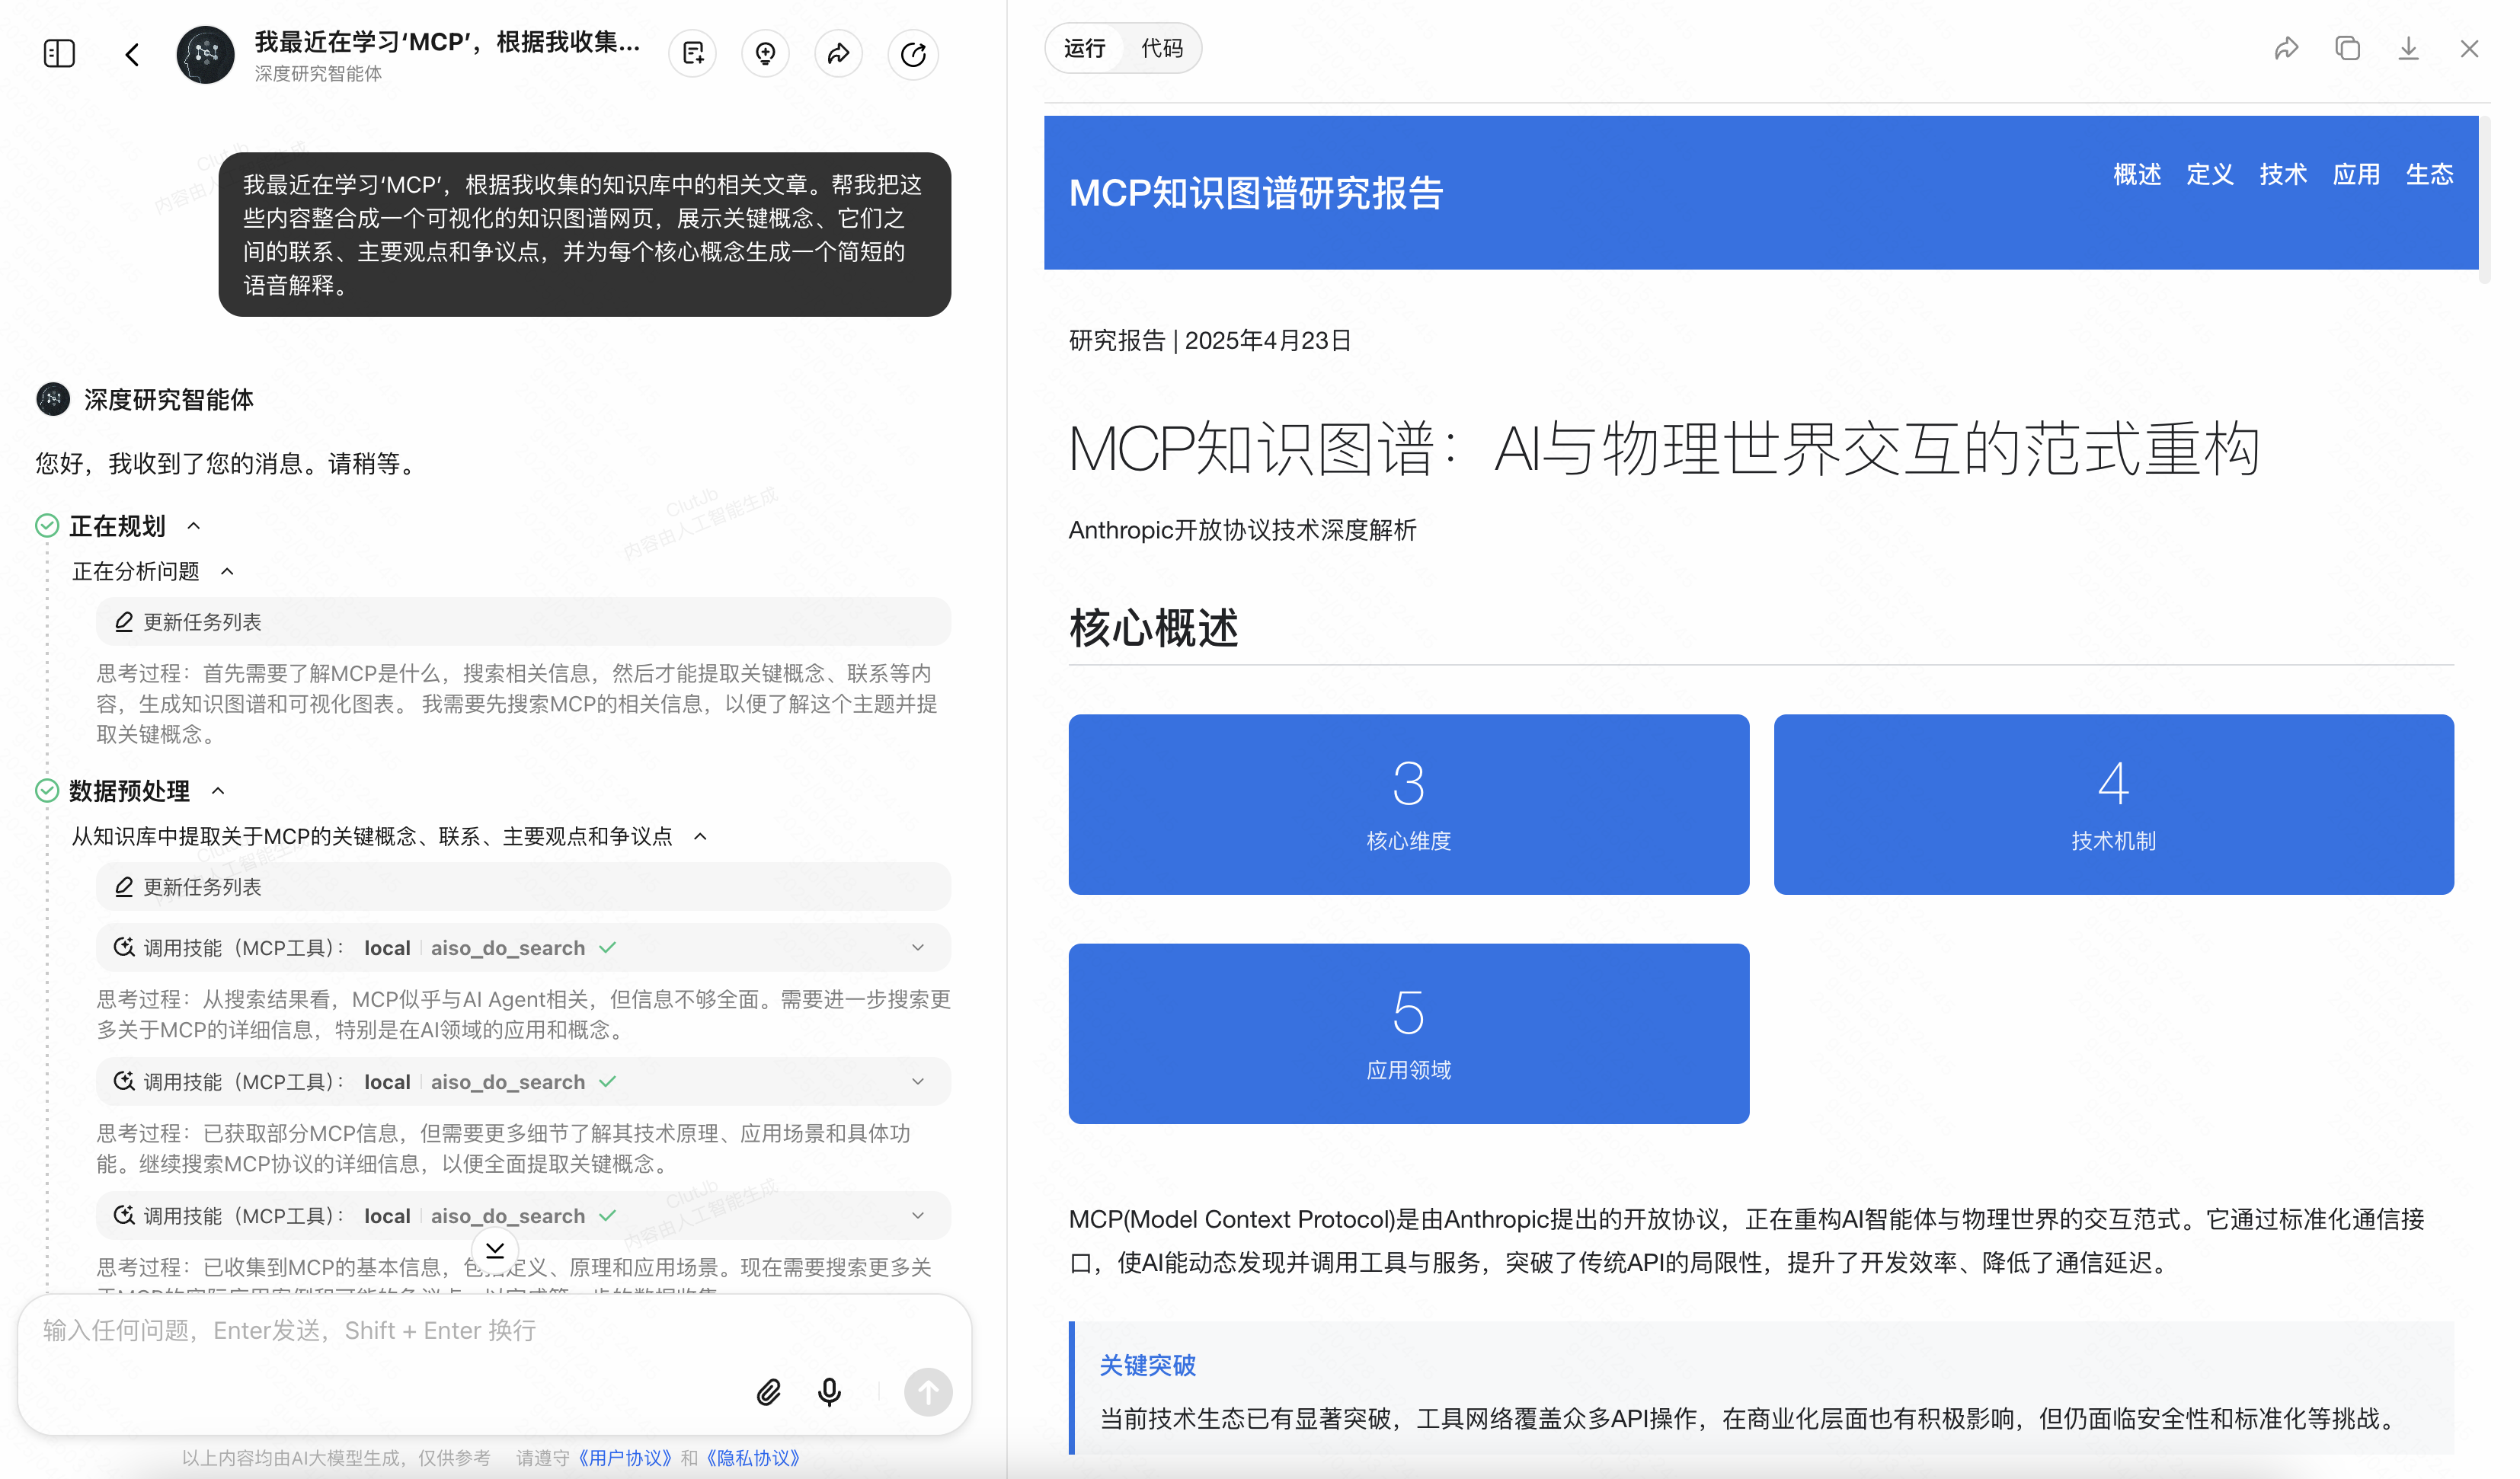Close the preview panel
Image resolution: width=2520 pixels, height=1479 pixels.
pyautogui.click(x=2470, y=48)
